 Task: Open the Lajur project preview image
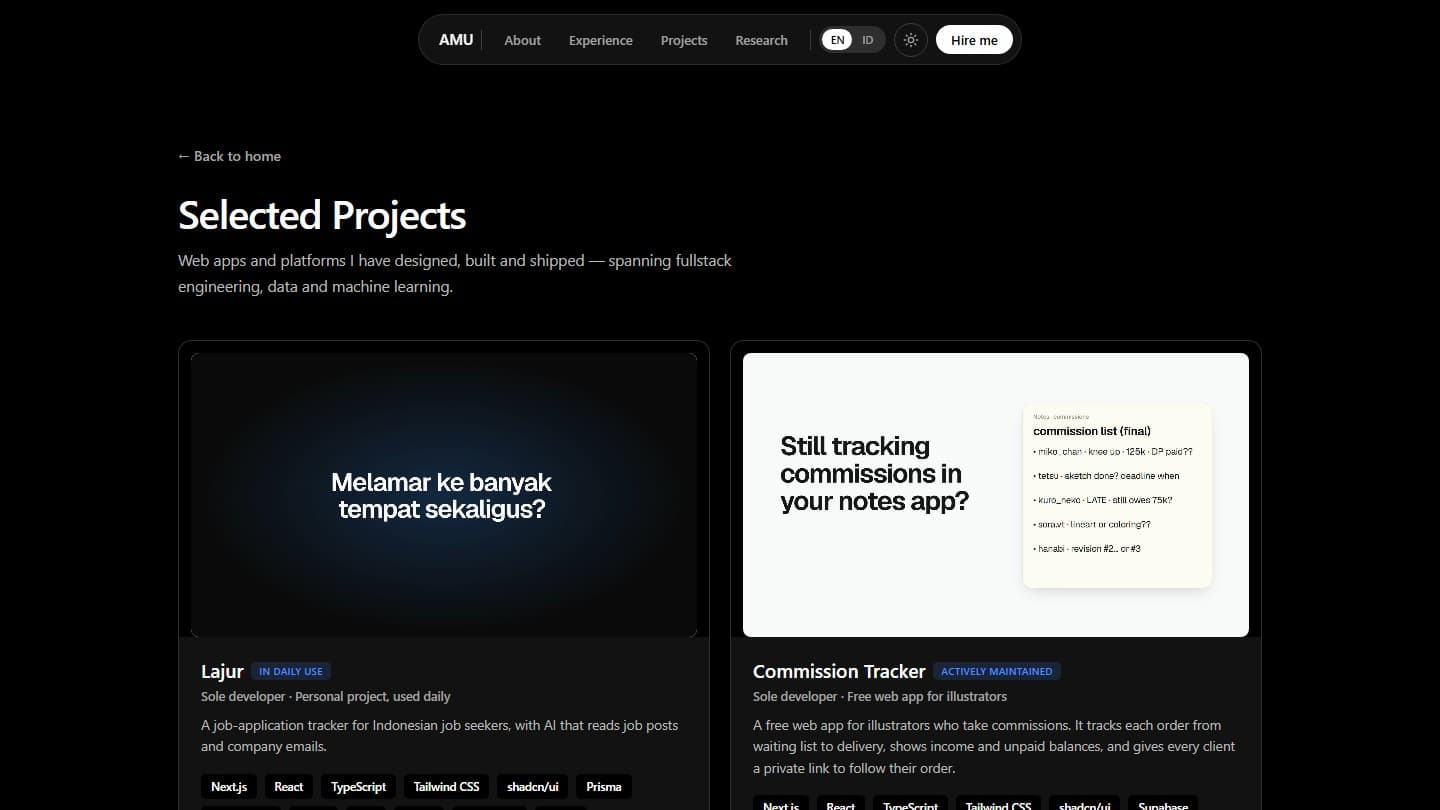(444, 495)
